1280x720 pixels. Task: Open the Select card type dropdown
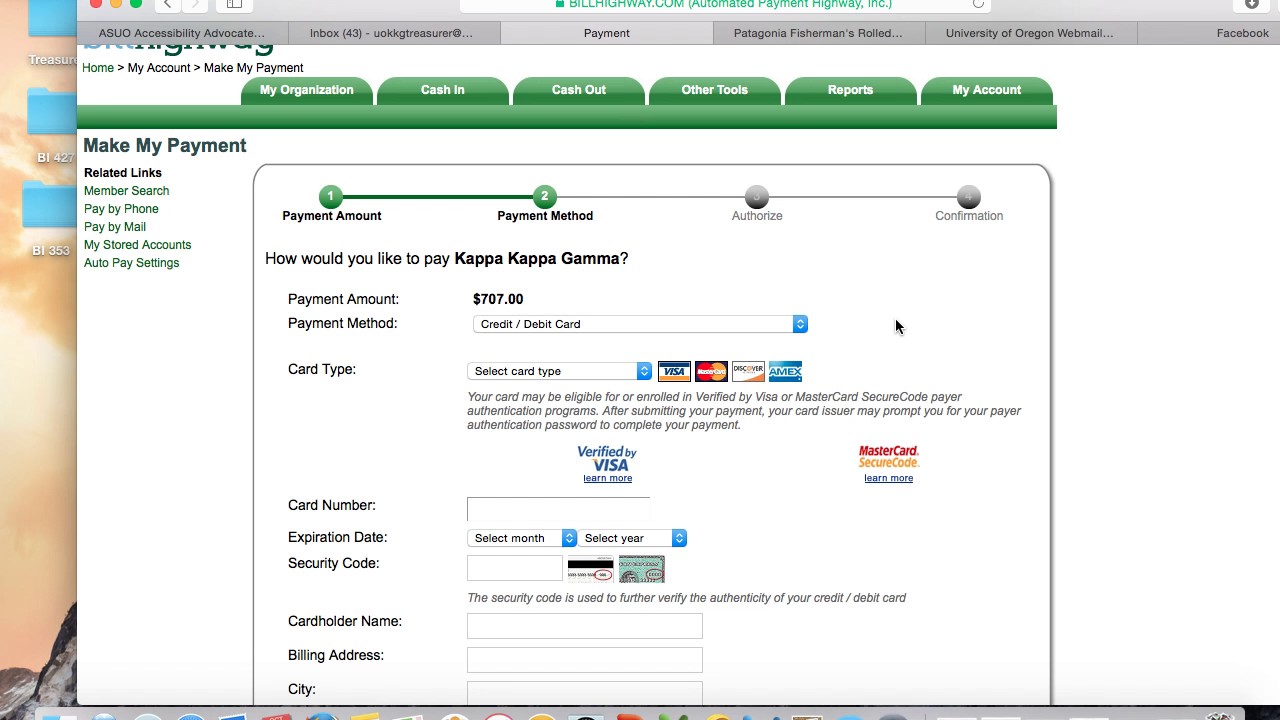click(x=559, y=371)
